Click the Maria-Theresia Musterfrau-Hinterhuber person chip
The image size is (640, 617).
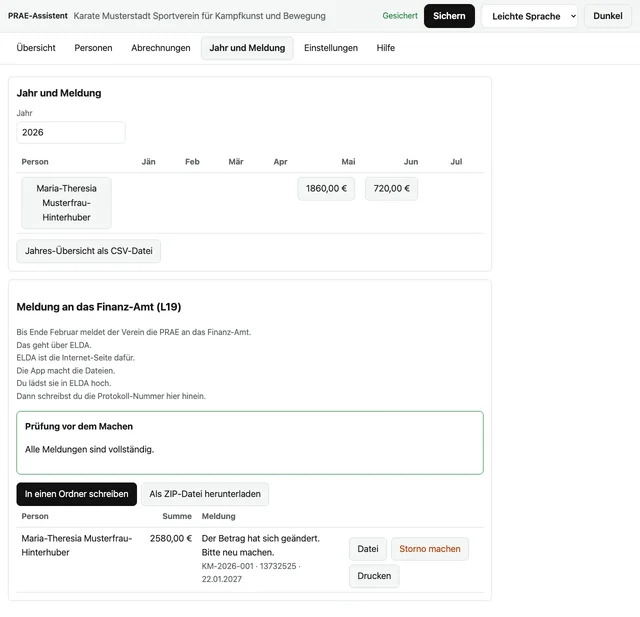click(67, 203)
